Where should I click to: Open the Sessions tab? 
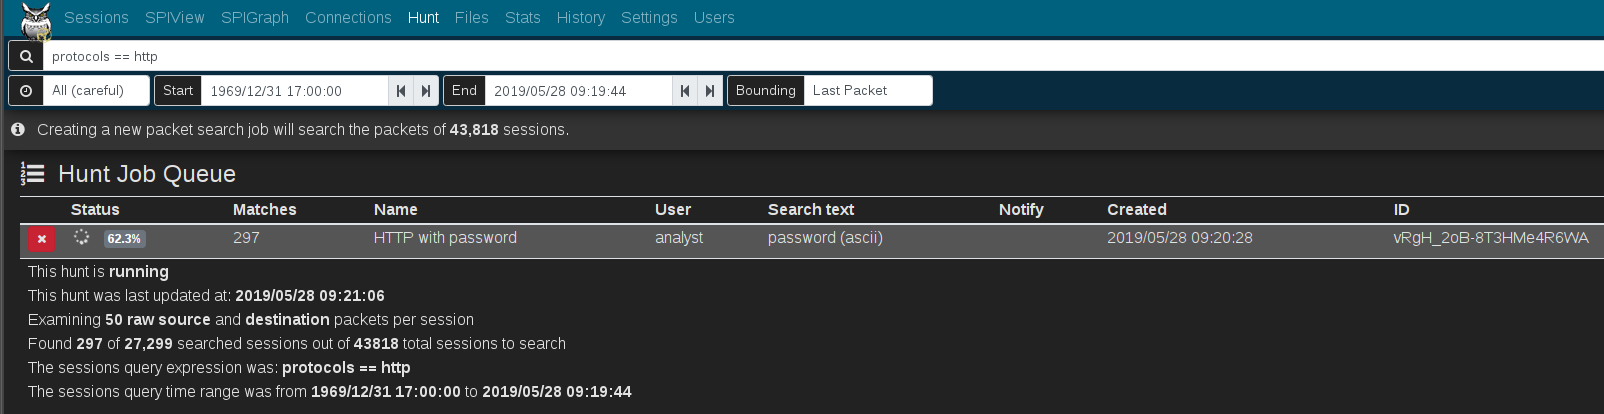[96, 18]
